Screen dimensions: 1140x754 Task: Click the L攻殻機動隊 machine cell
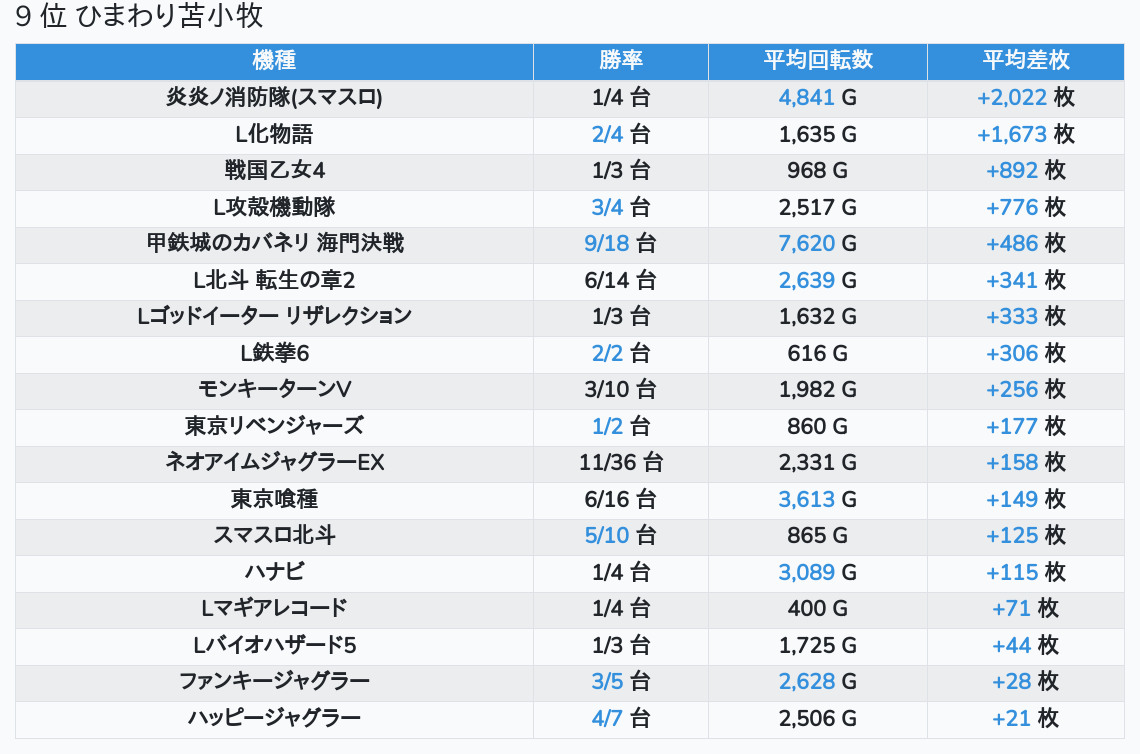pyautogui.click(x=274, y=207)
